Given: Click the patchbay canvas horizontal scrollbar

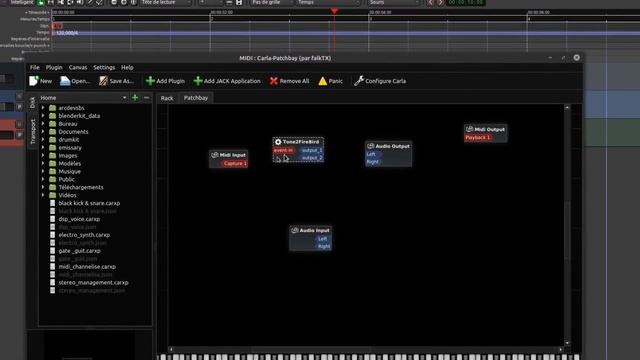Looking at the screenshot, I should 366,349.
